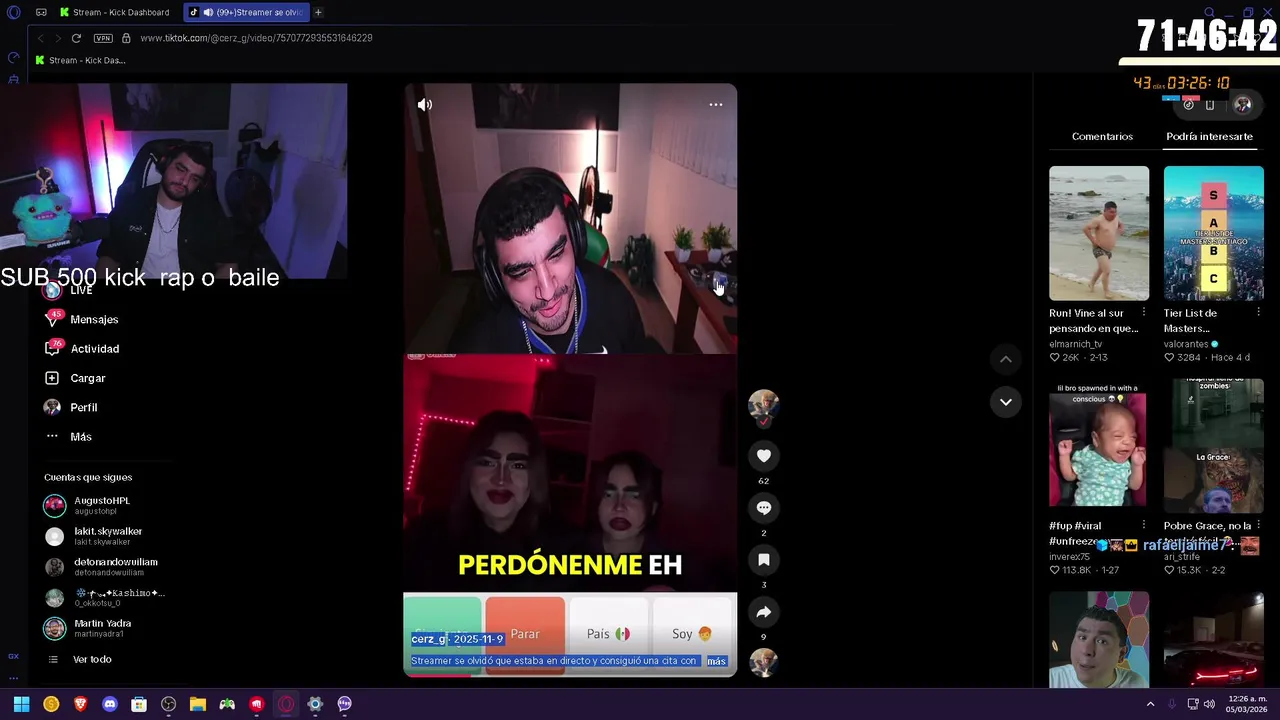Click the profile avatar in top right
Image resolution: width=1280 pixels, height=720 pixels.
coord(1243,104)
